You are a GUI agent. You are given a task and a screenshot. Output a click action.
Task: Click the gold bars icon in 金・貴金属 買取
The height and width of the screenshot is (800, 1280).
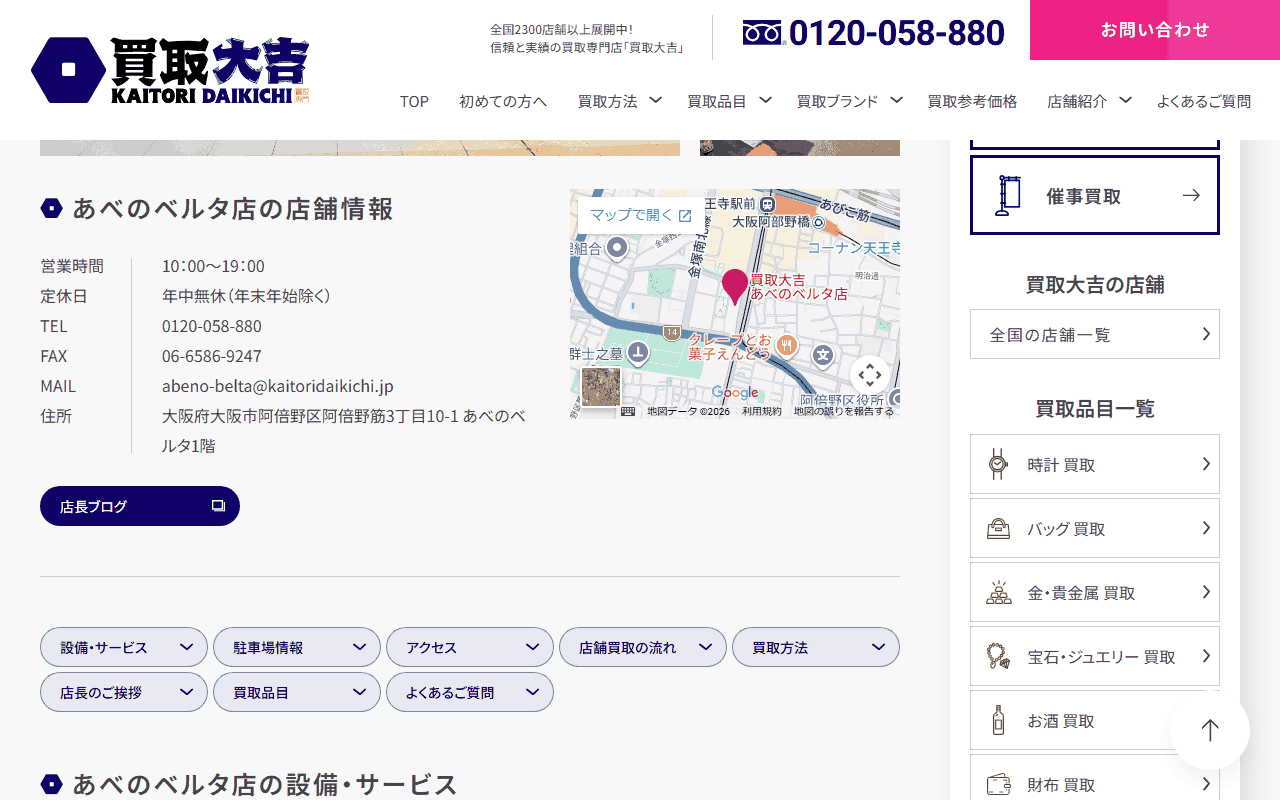[997, 592]
